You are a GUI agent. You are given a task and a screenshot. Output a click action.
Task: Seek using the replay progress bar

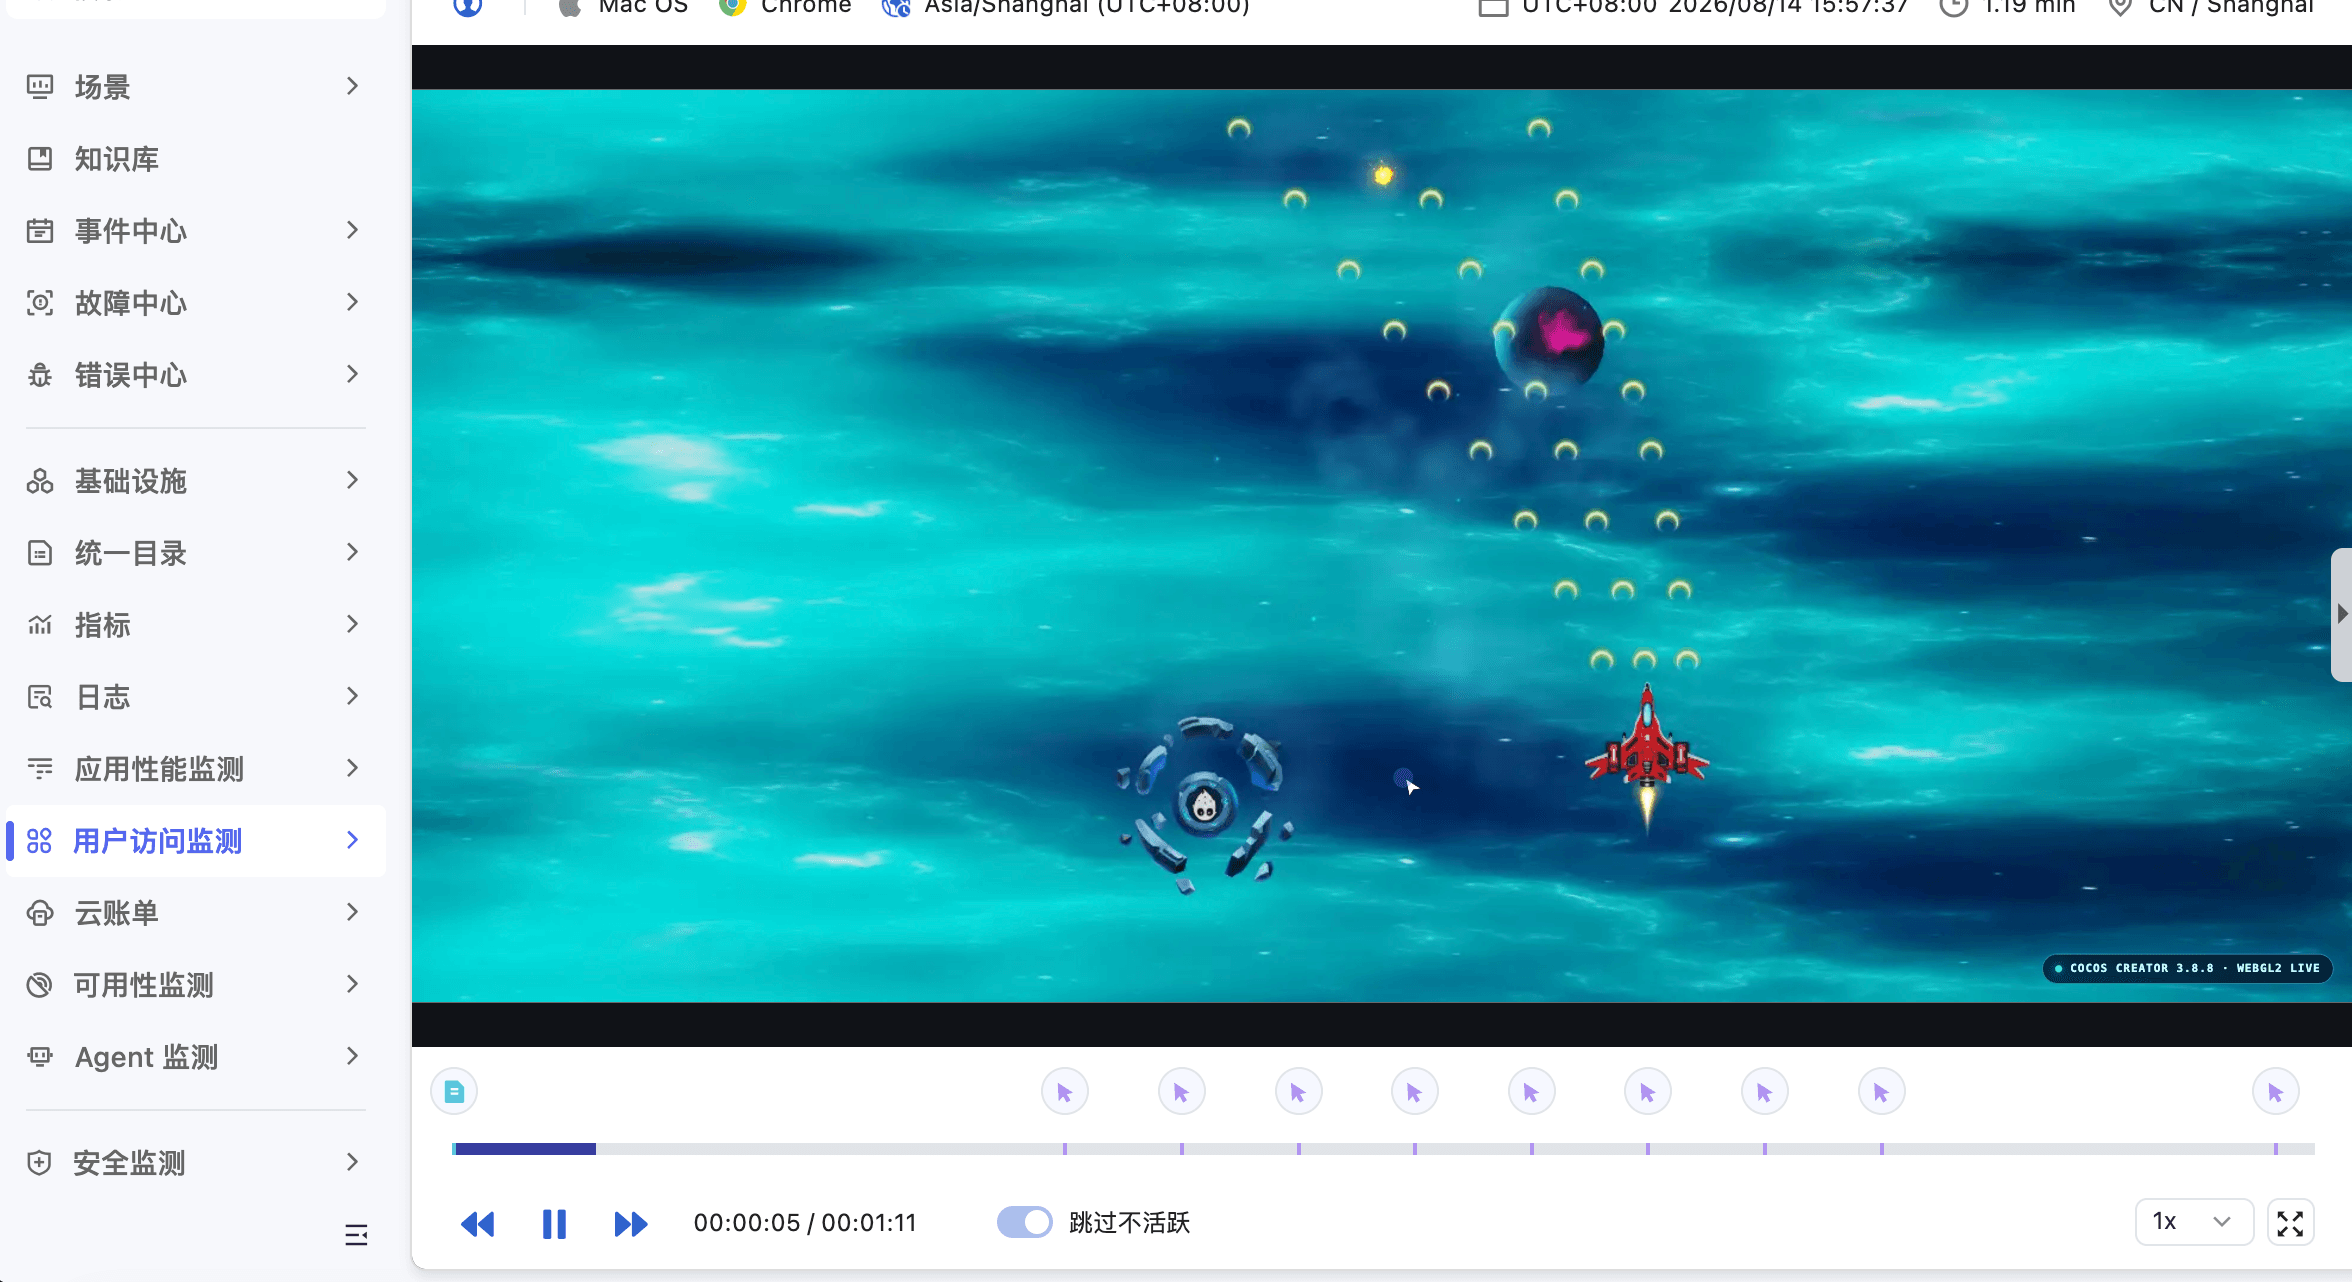point(1383,1149)
